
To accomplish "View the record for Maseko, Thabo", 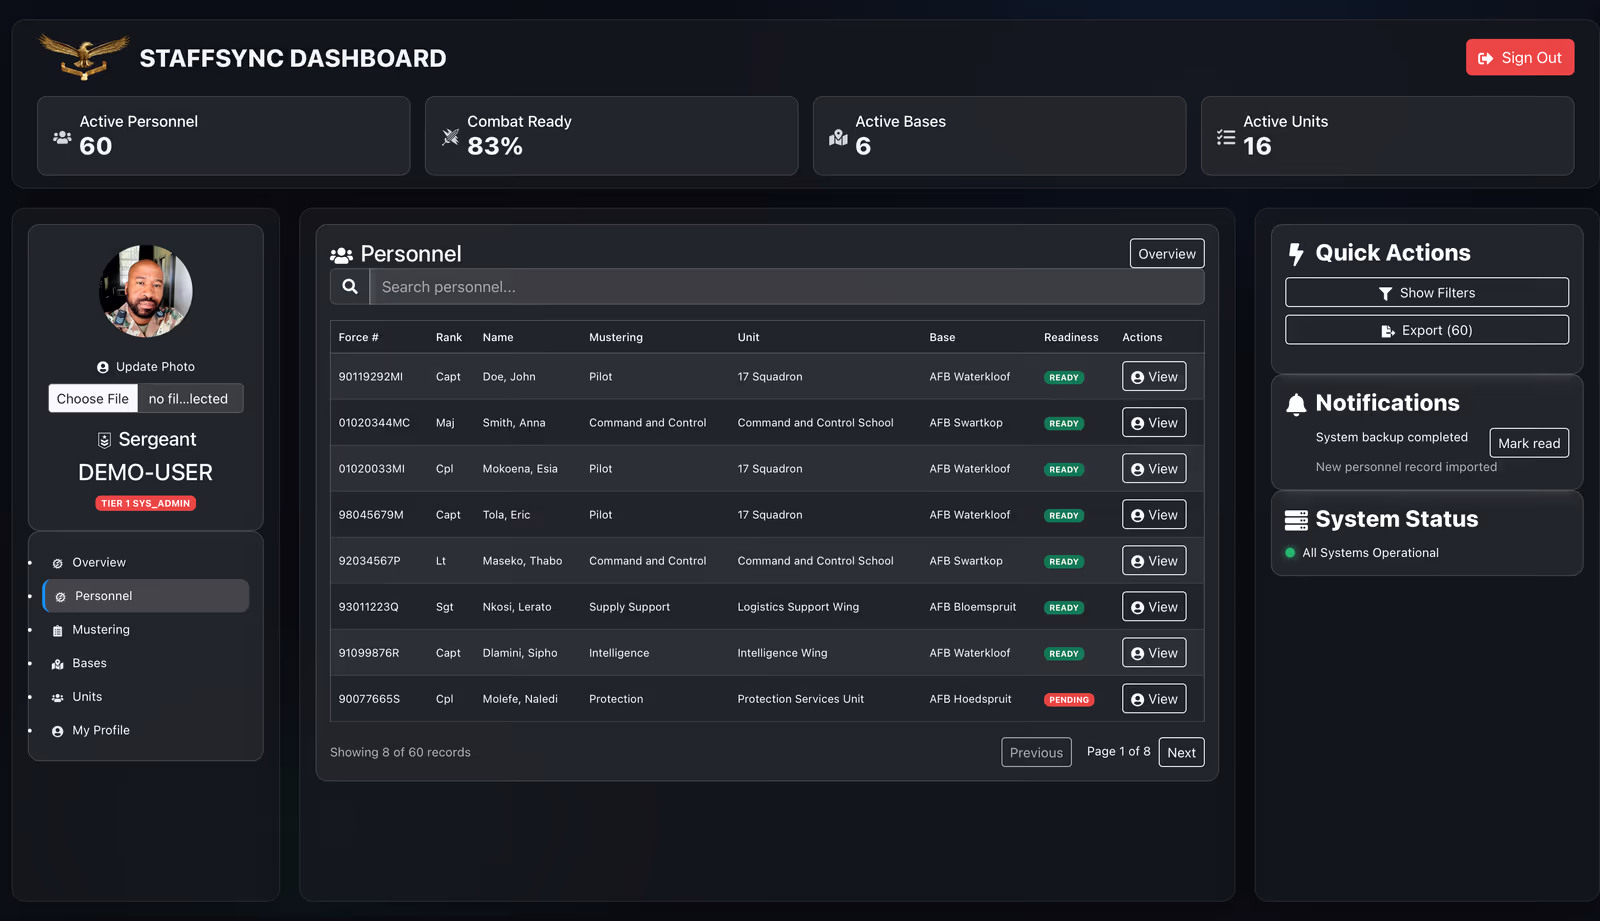I will [x=1154, y=561].
